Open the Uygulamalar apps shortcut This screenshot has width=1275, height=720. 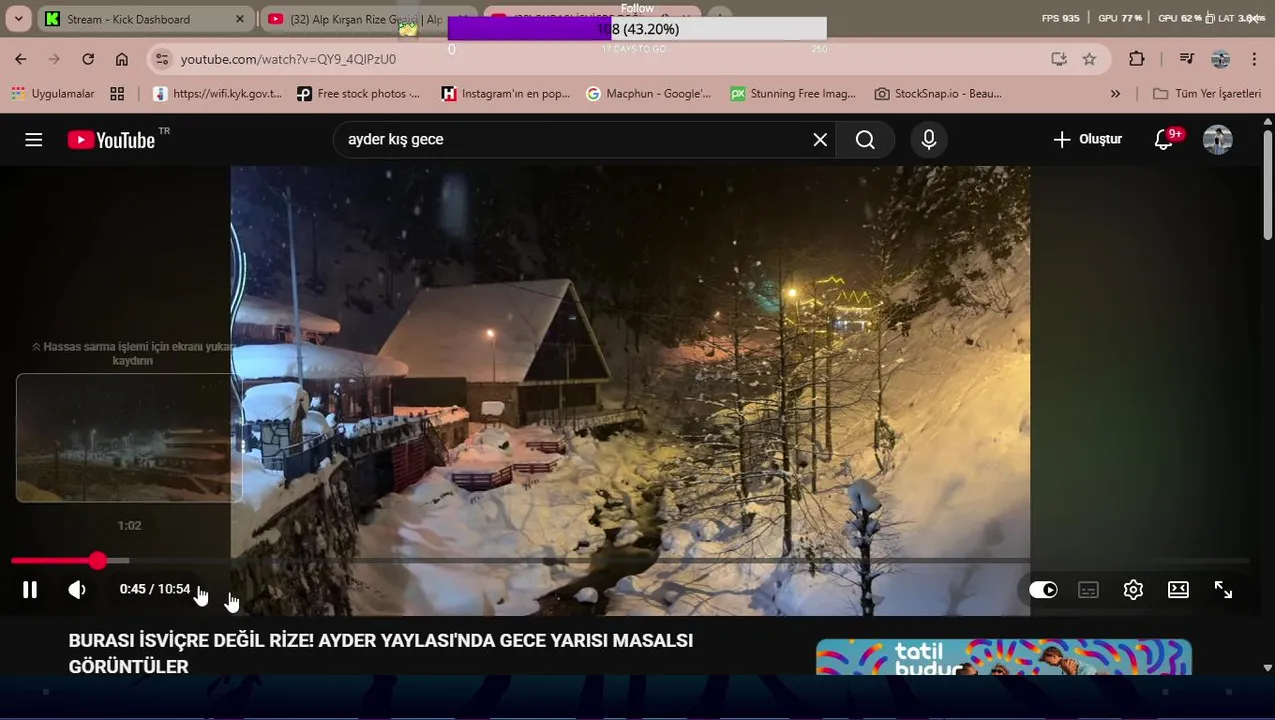click(53, 93)
